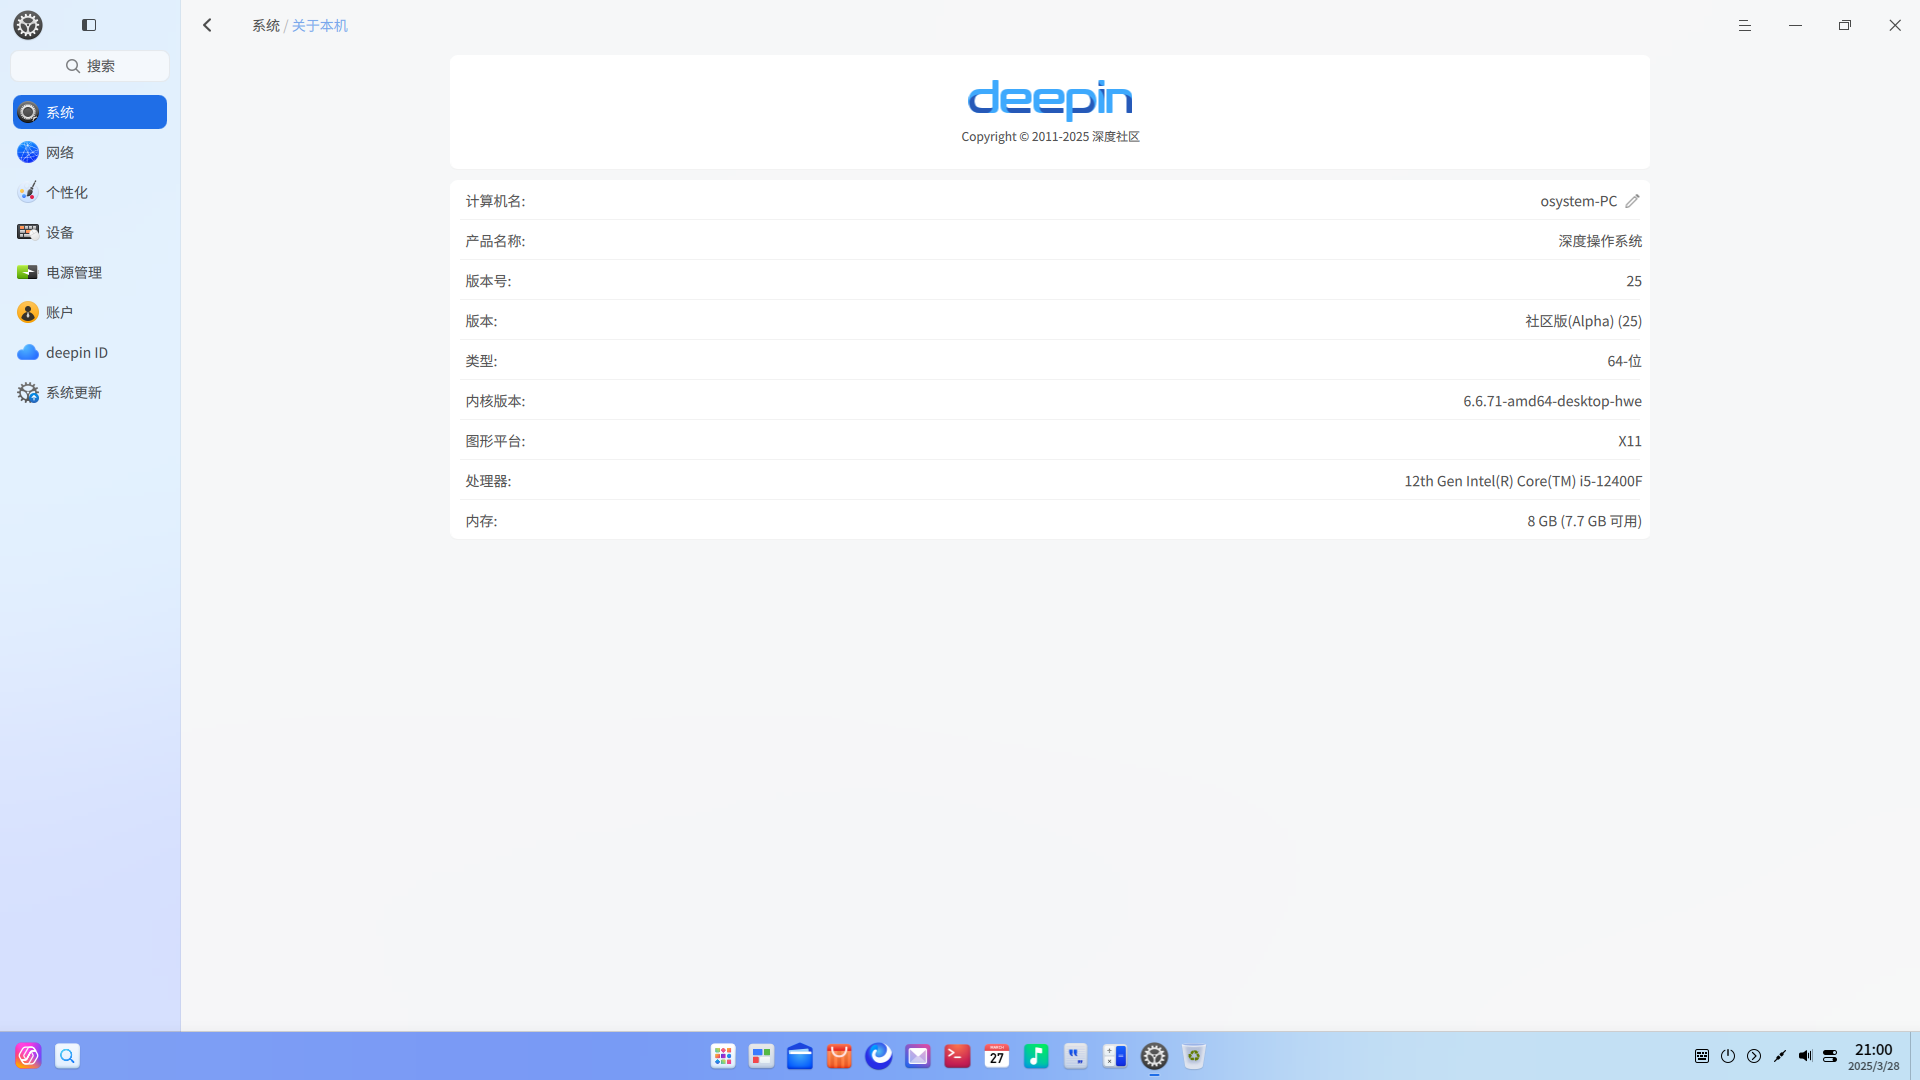Open 账户 settings
Image resolution: width=1920 pixels, height=1080 pixels.
tap(90, 312)
